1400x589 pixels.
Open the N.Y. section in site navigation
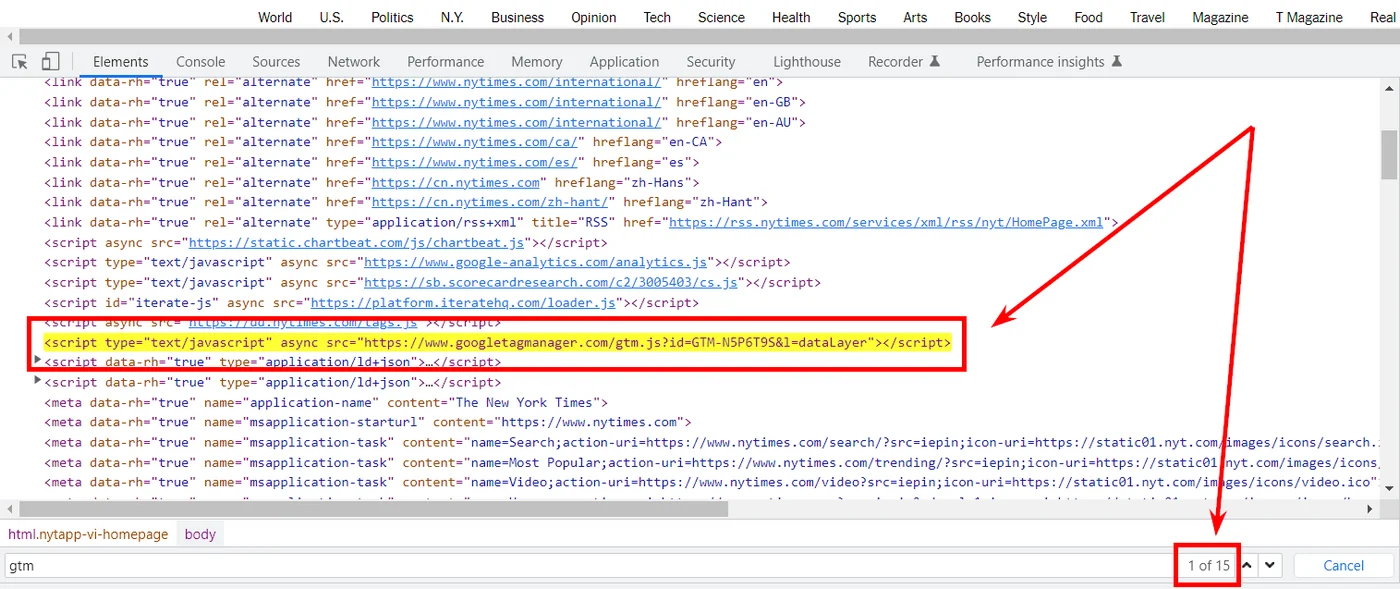[452, 17]
